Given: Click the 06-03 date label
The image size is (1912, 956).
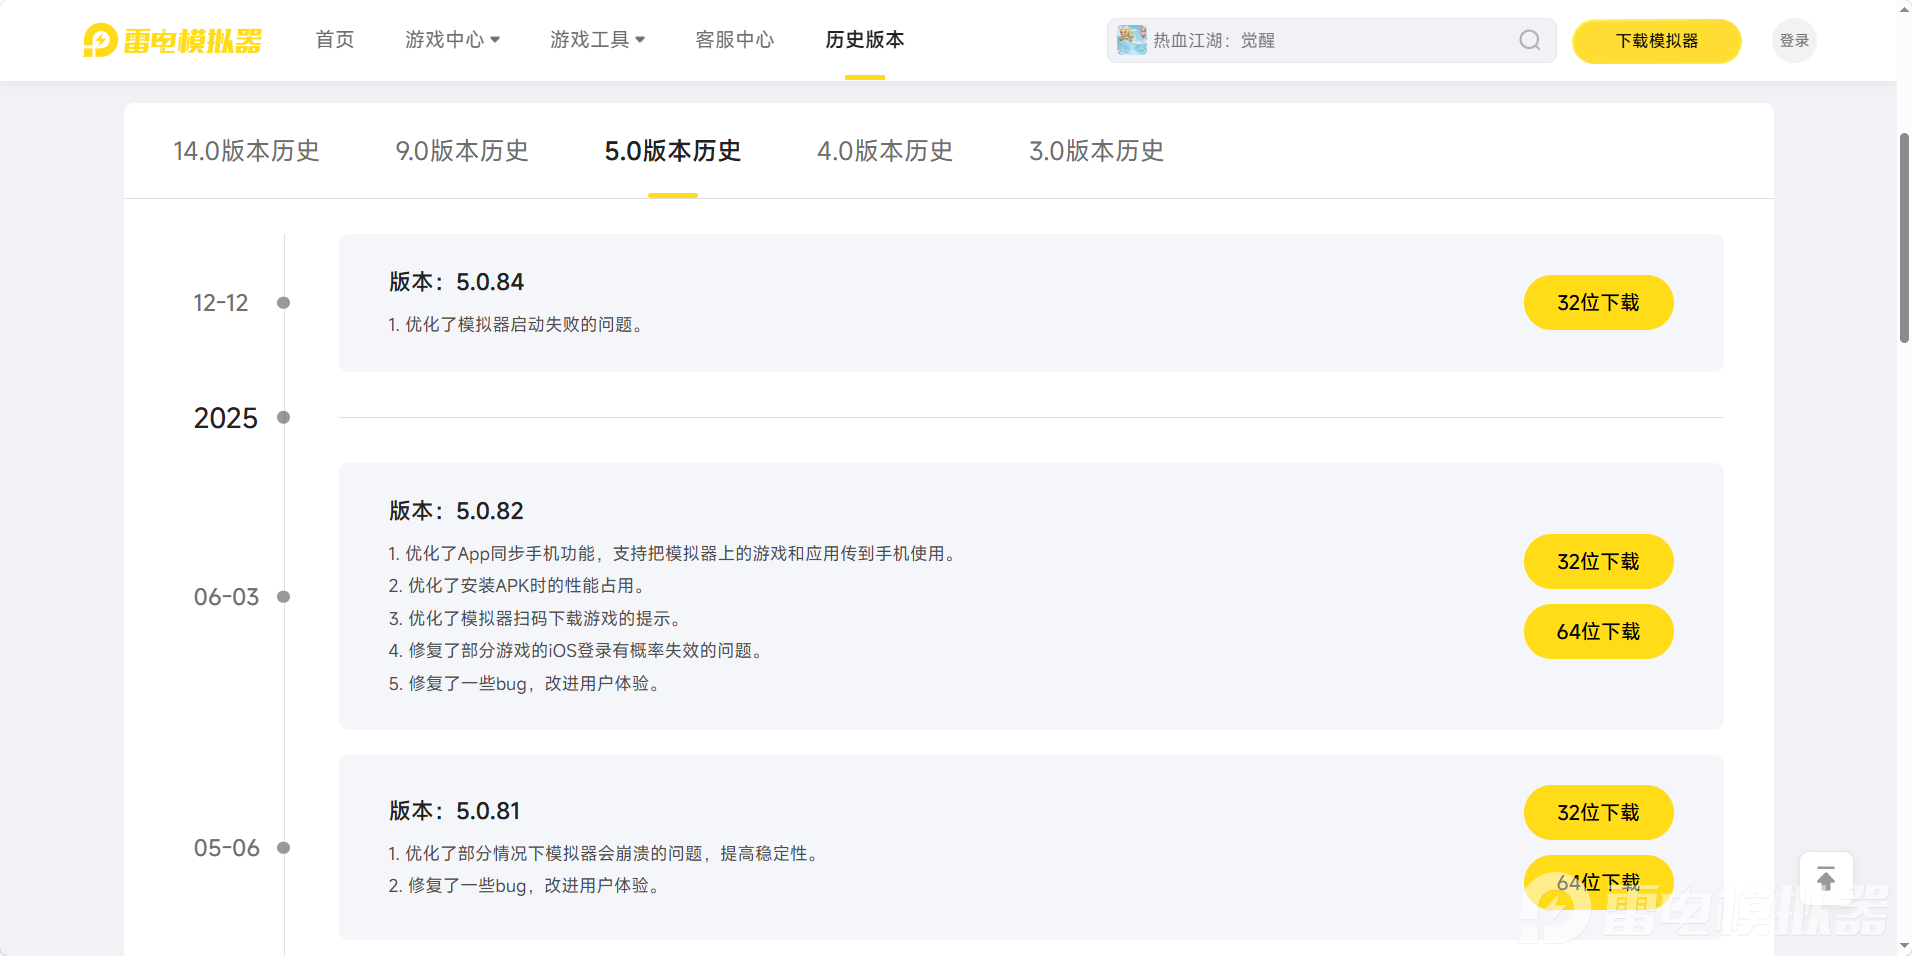Looking at the screenshot, I should 226,597.
